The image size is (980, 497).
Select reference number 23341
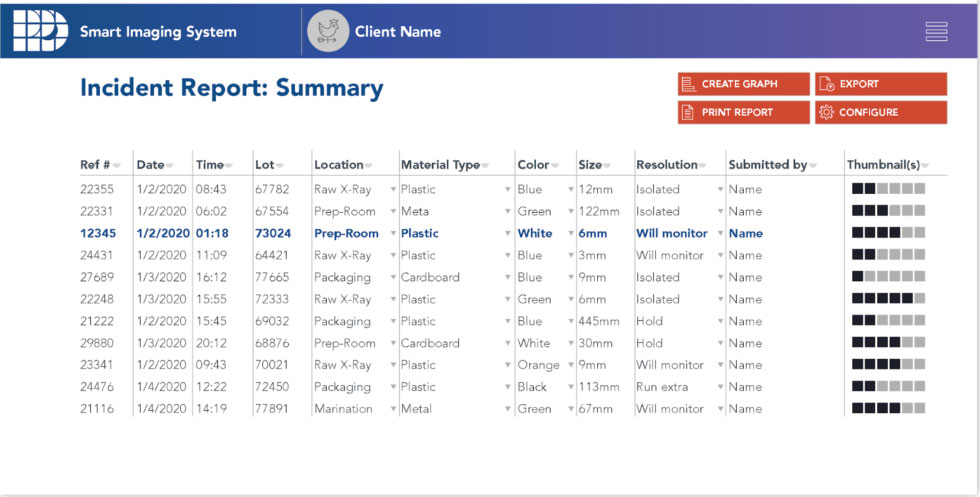[97, 365]
